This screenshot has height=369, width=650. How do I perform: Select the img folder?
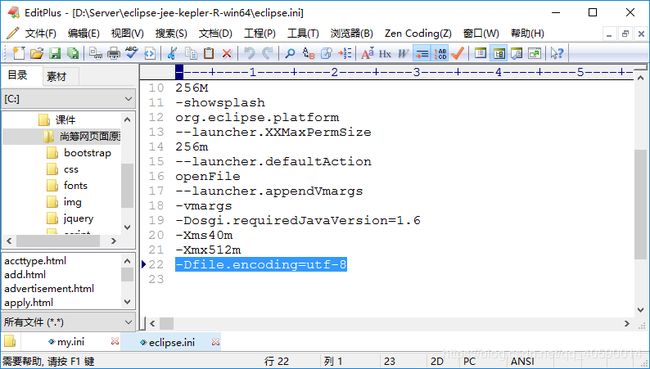(72, 202)
